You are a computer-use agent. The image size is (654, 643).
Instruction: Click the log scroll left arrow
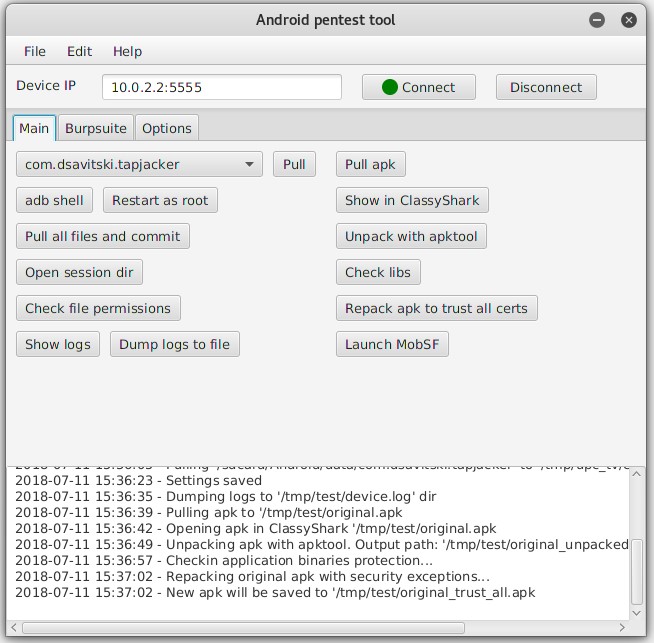click(x=14, y=628)
